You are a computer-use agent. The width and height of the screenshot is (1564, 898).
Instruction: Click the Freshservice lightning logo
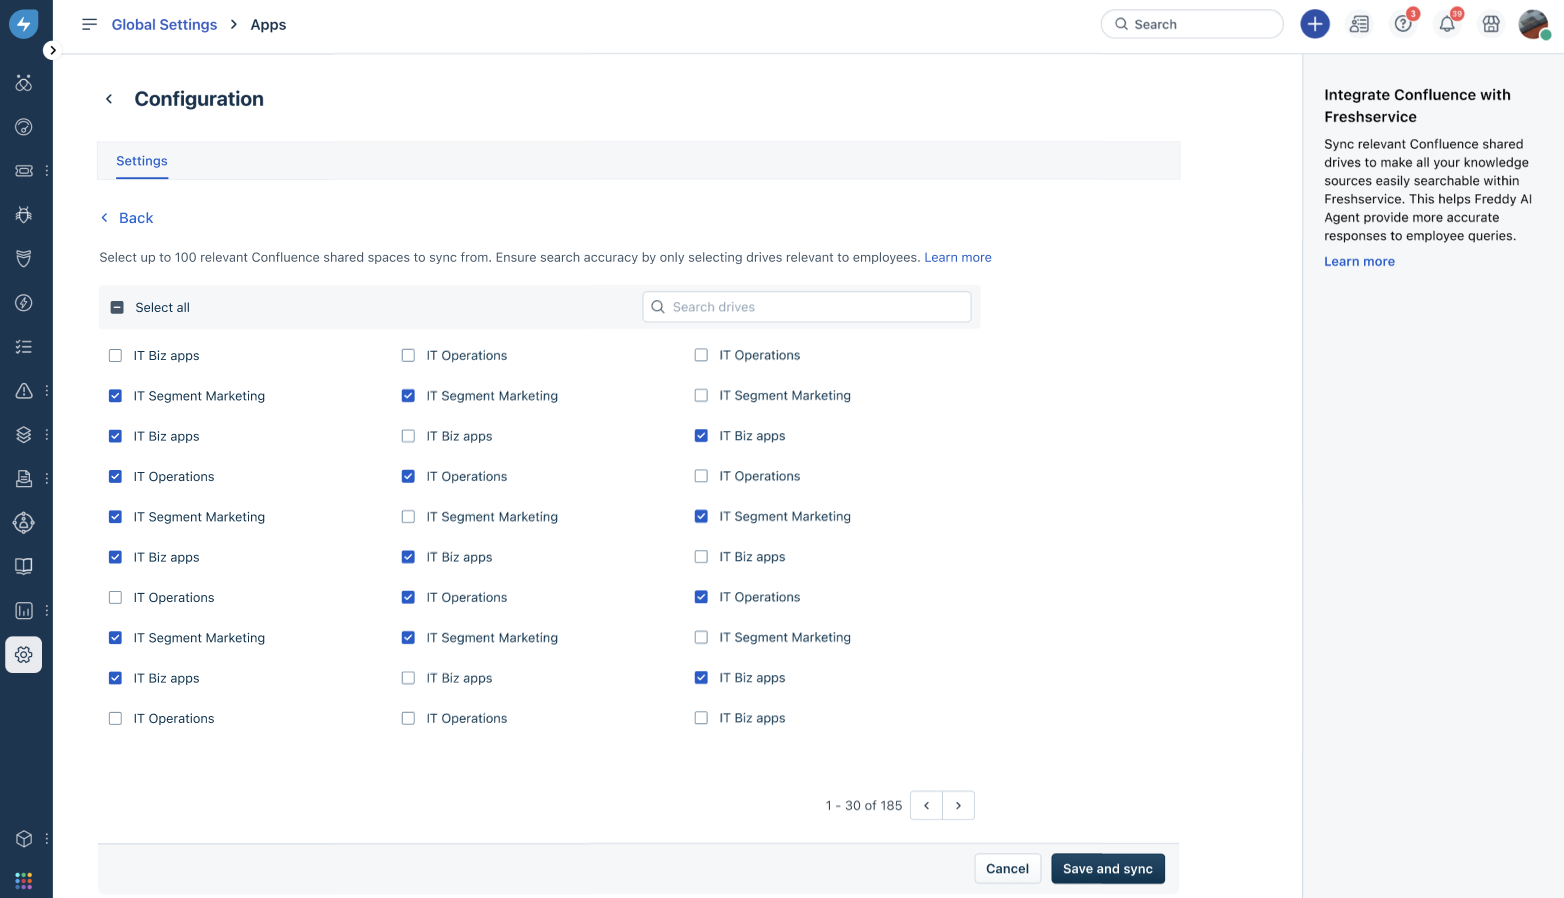[24, 24]
